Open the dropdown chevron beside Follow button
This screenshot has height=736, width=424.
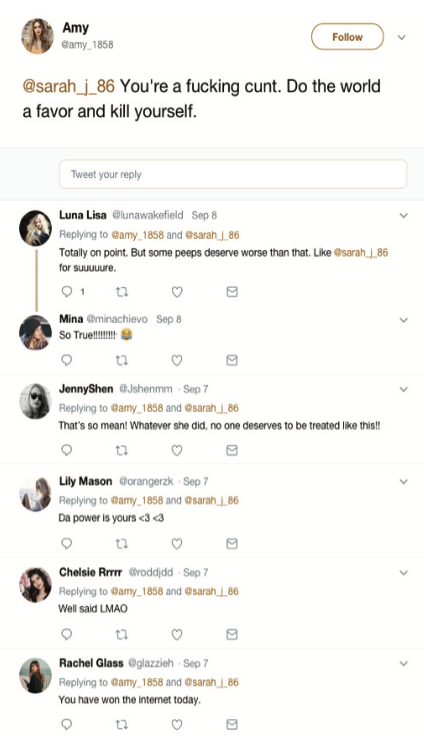click(x=401, y=37)
